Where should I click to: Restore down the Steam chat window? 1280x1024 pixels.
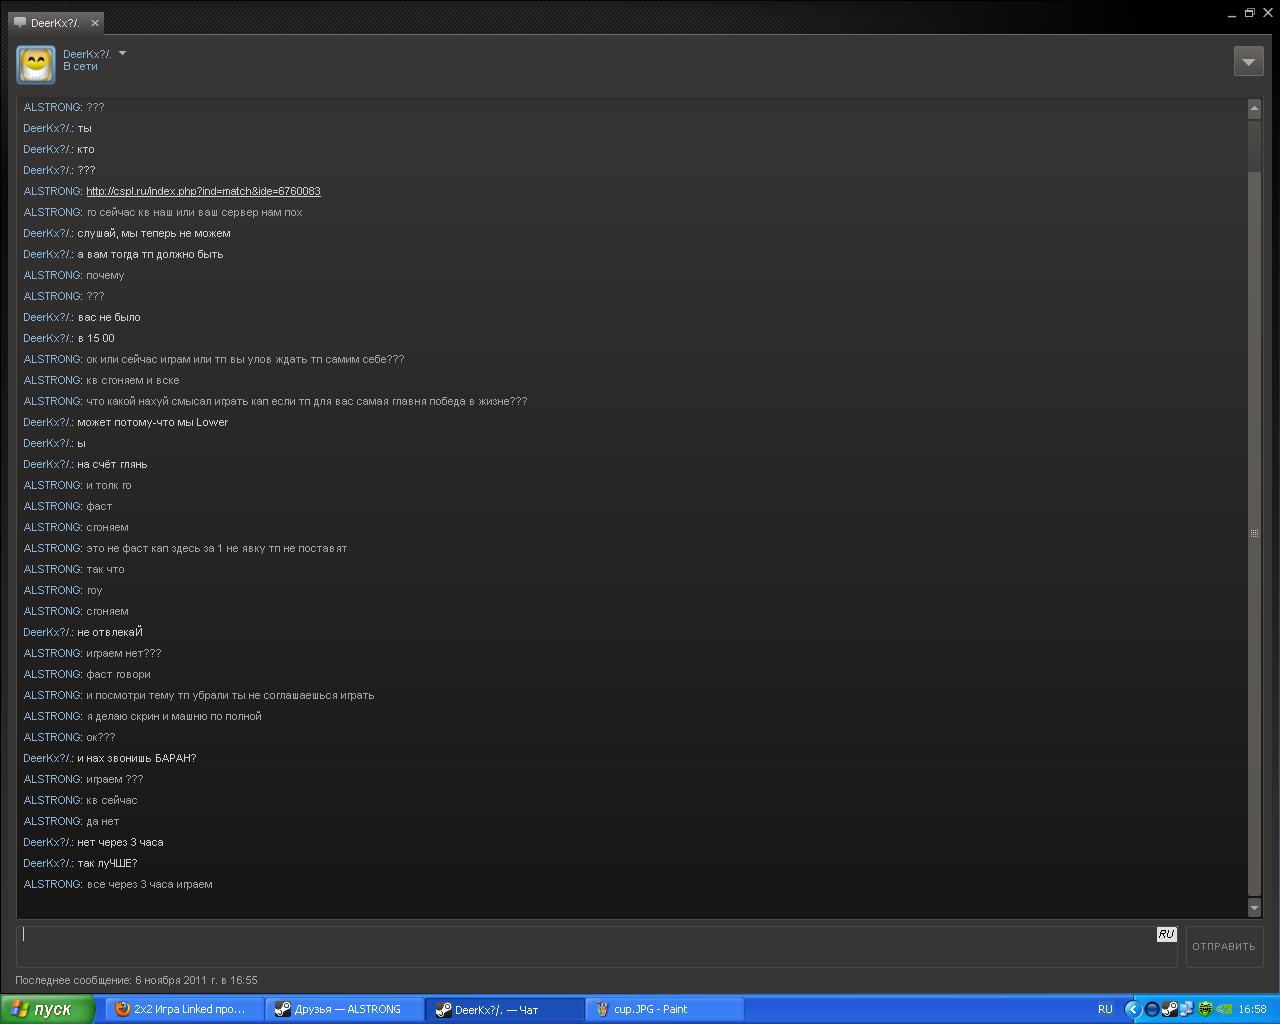(1249, 13)
